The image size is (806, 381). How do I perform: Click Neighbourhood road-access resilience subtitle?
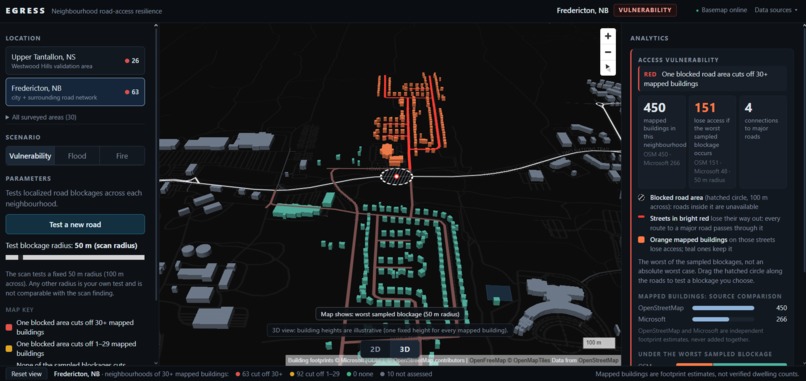pyautogui.click(x=106, y=11)
